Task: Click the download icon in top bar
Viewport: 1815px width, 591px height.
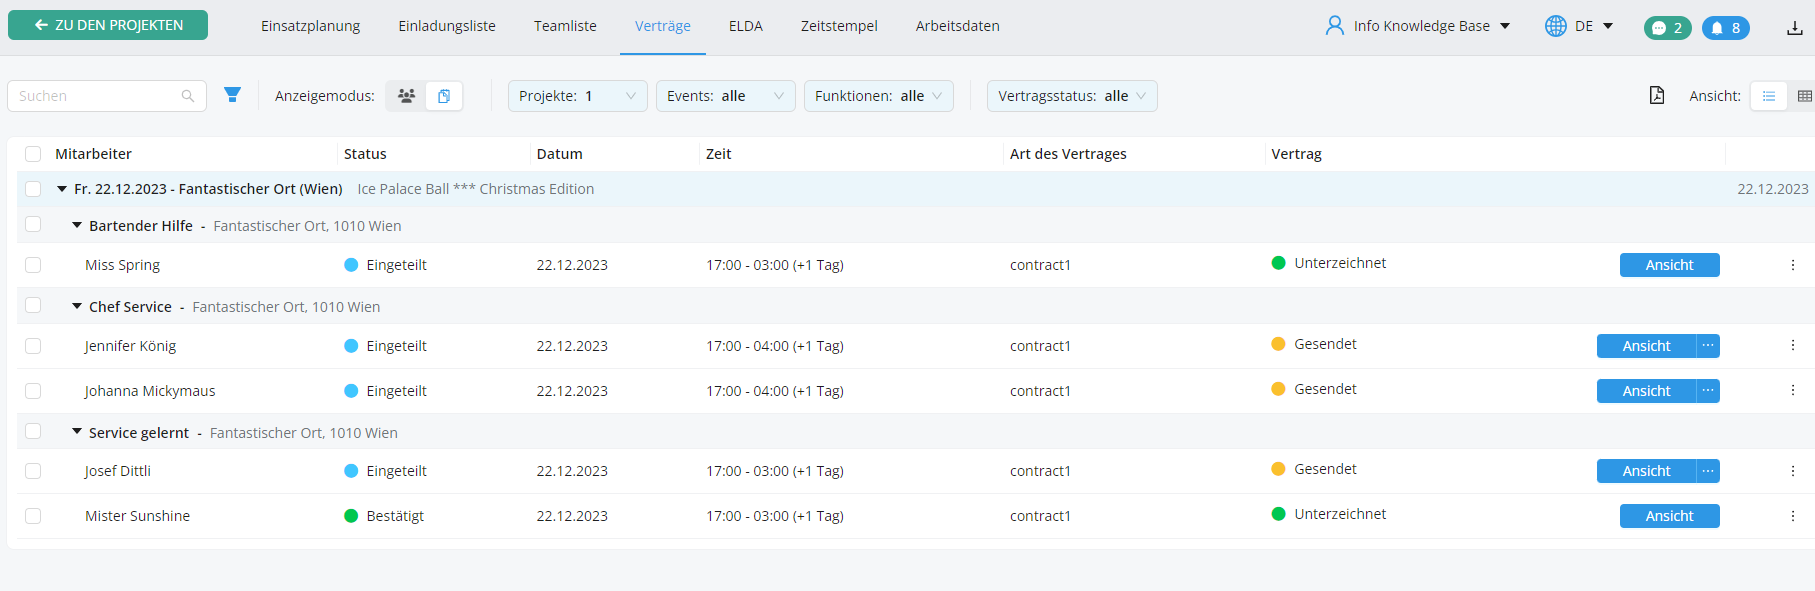Action: tap(1794, 28)
